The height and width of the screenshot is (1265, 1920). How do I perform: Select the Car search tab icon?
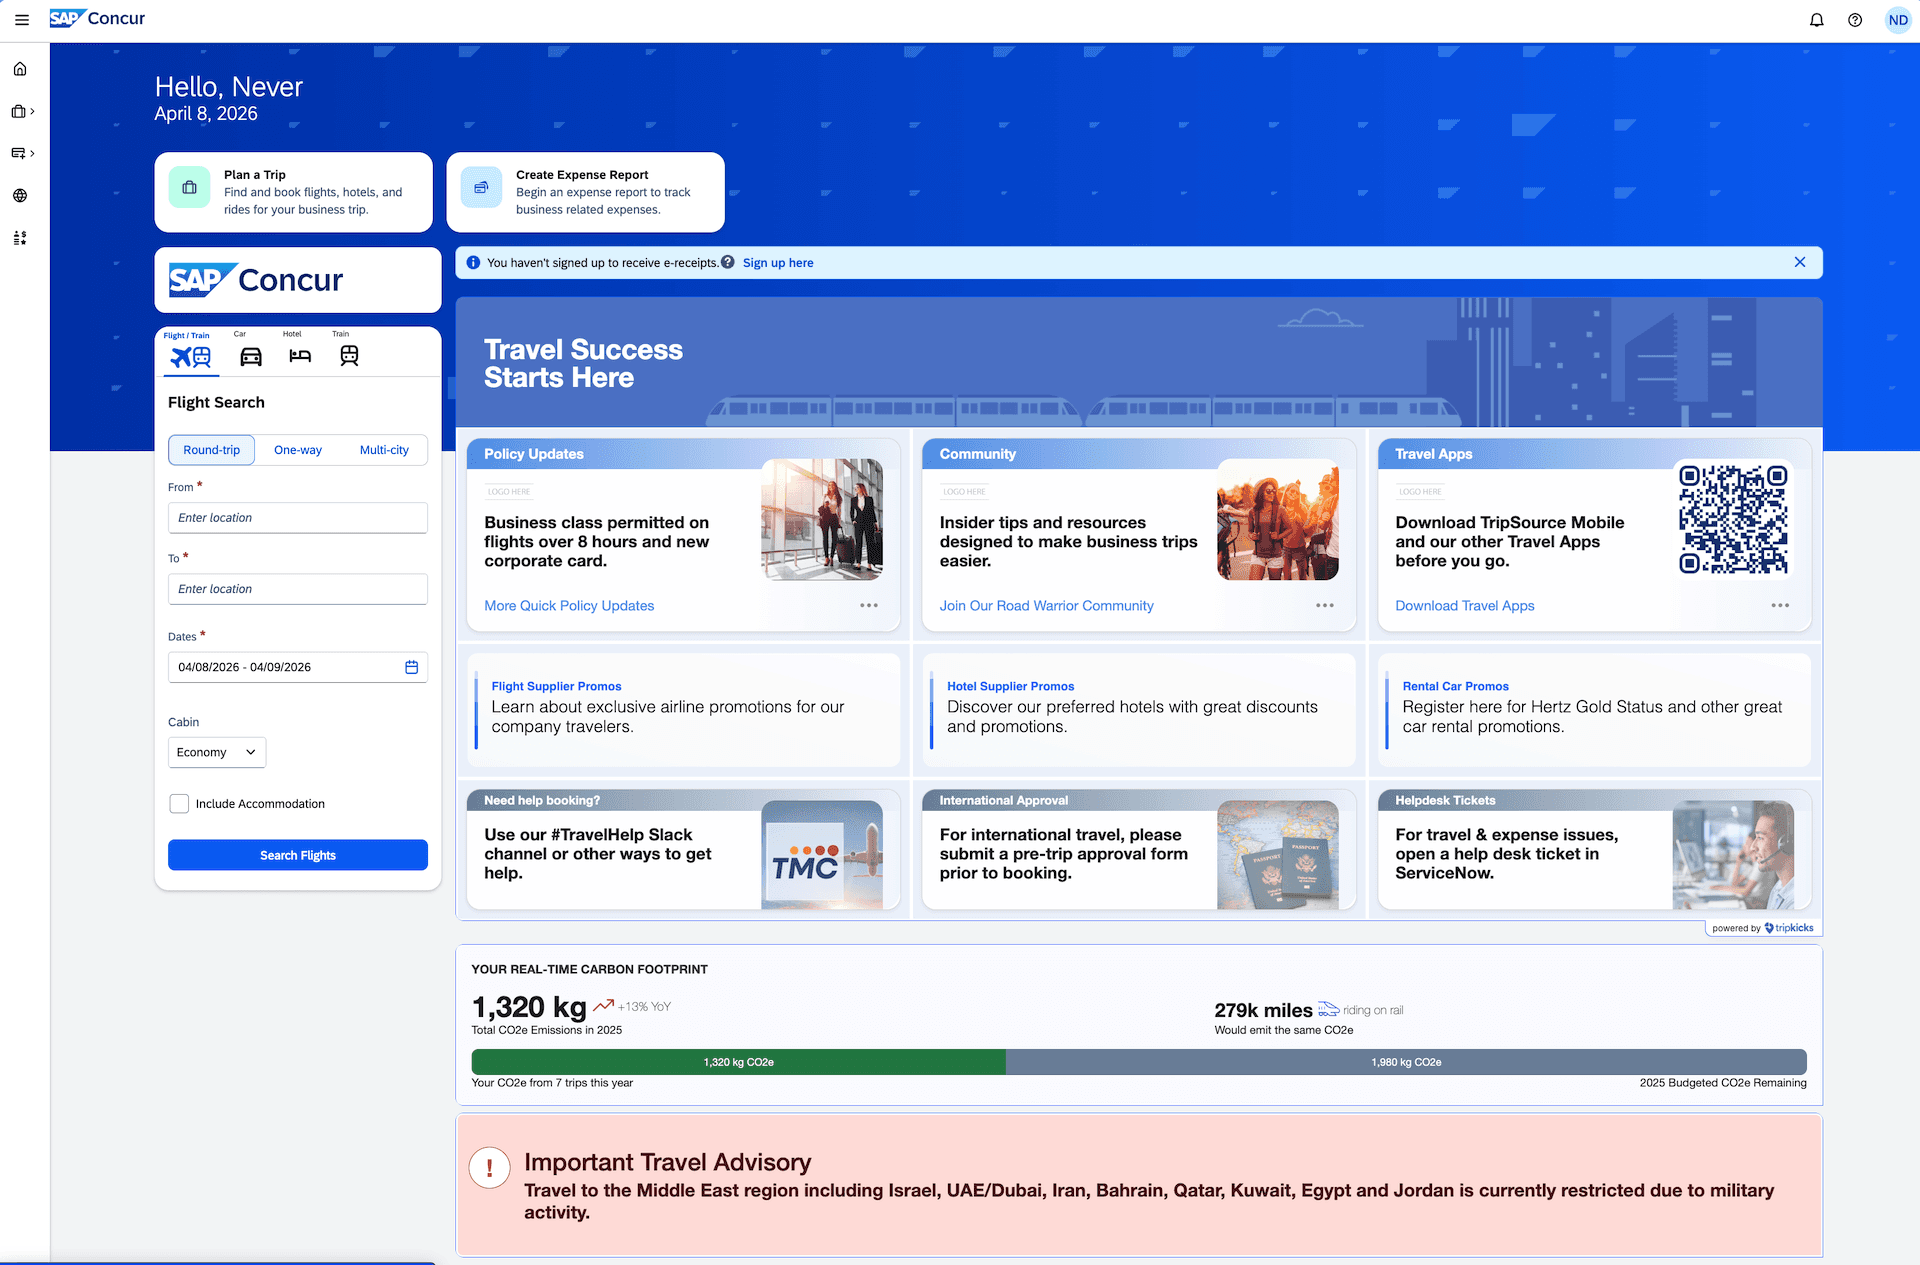[x=250, y=355]
